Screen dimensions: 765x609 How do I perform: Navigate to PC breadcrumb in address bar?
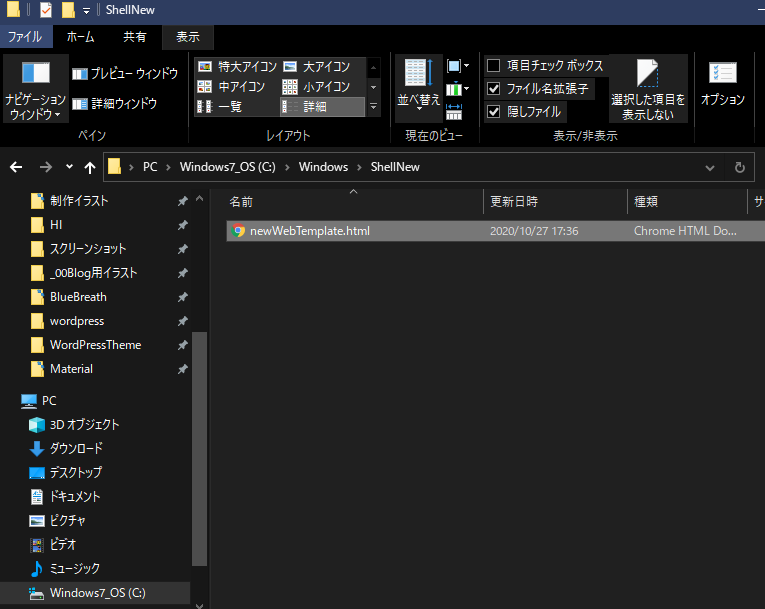point(150,167)
